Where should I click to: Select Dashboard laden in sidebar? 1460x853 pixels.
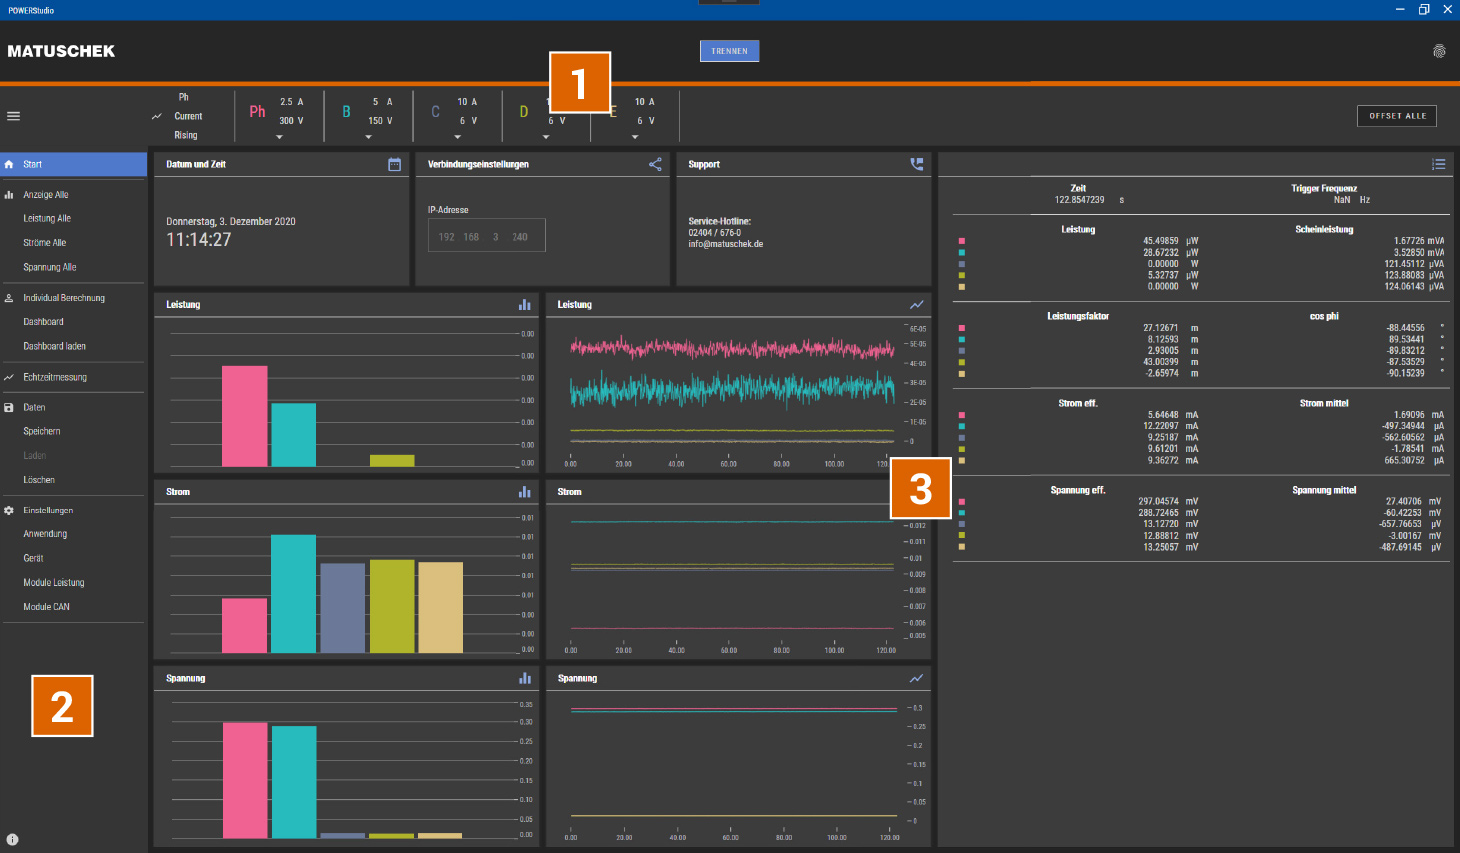[55, 346]
